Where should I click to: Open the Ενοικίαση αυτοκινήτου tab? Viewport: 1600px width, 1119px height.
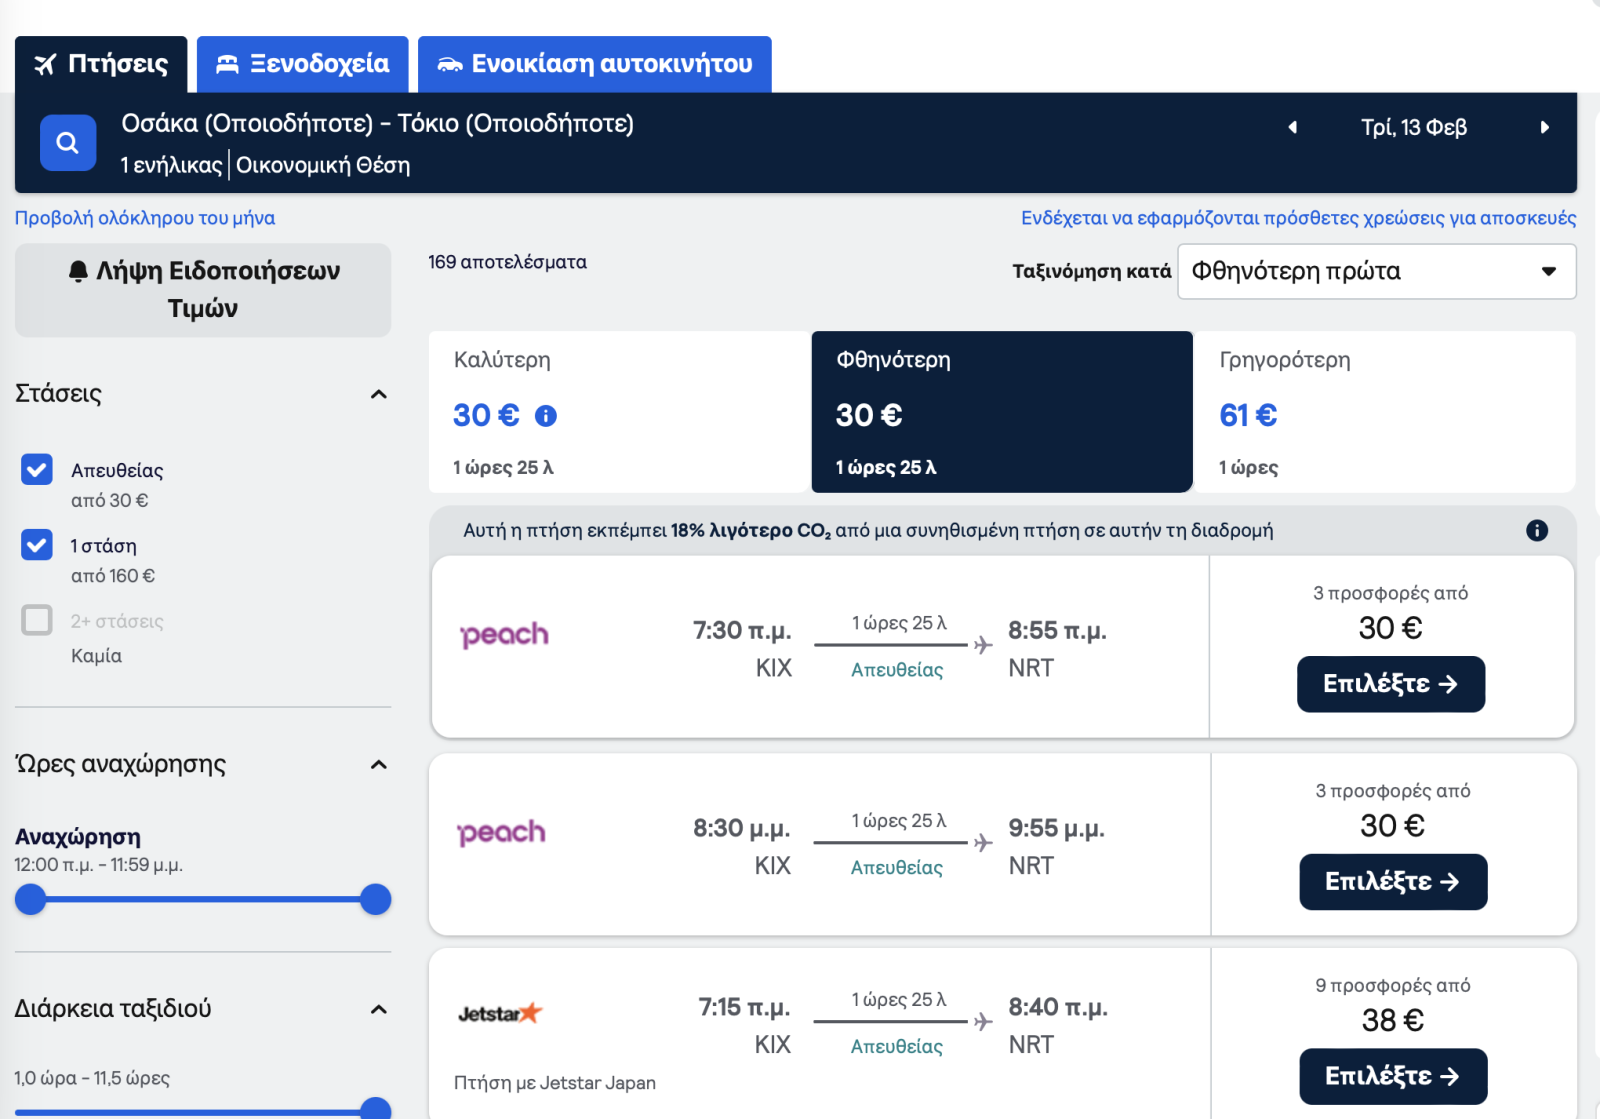point(595,64)
